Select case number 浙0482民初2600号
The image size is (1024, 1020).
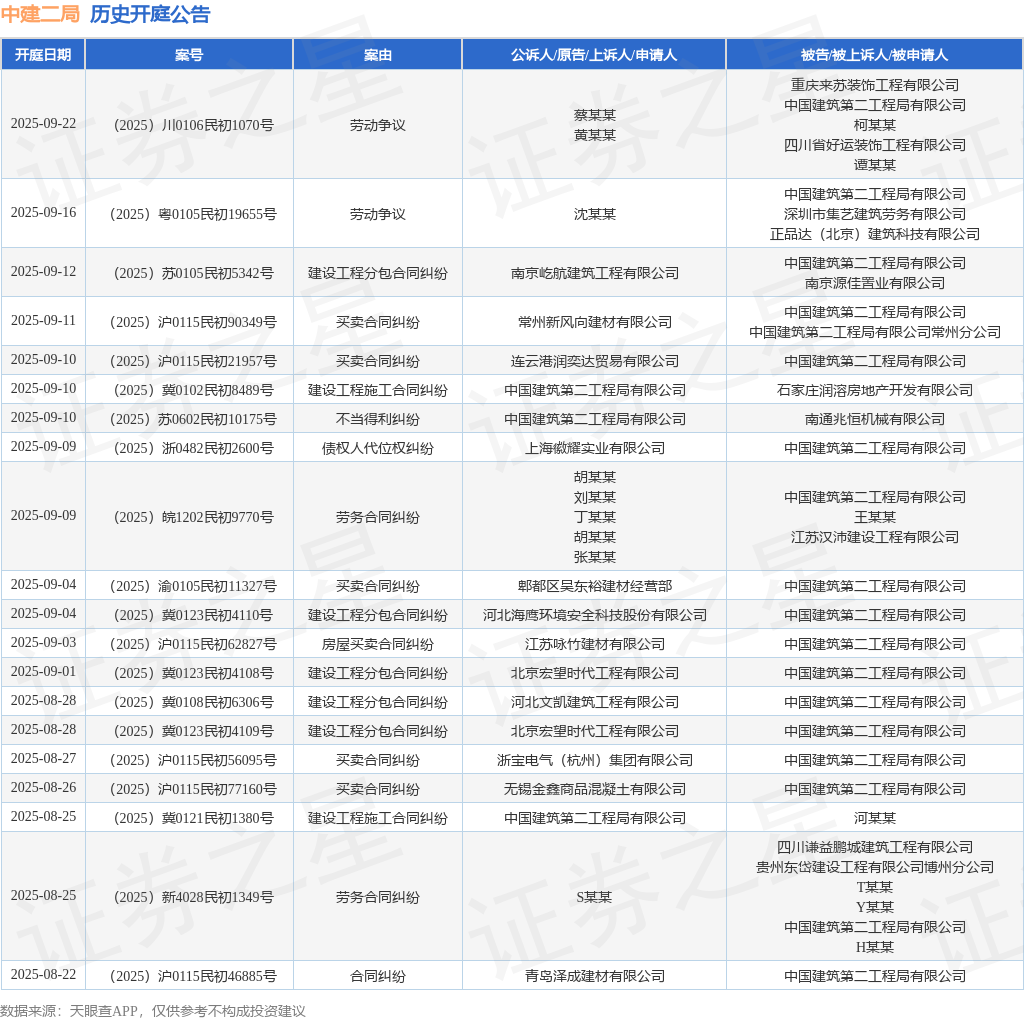(193, 448)
